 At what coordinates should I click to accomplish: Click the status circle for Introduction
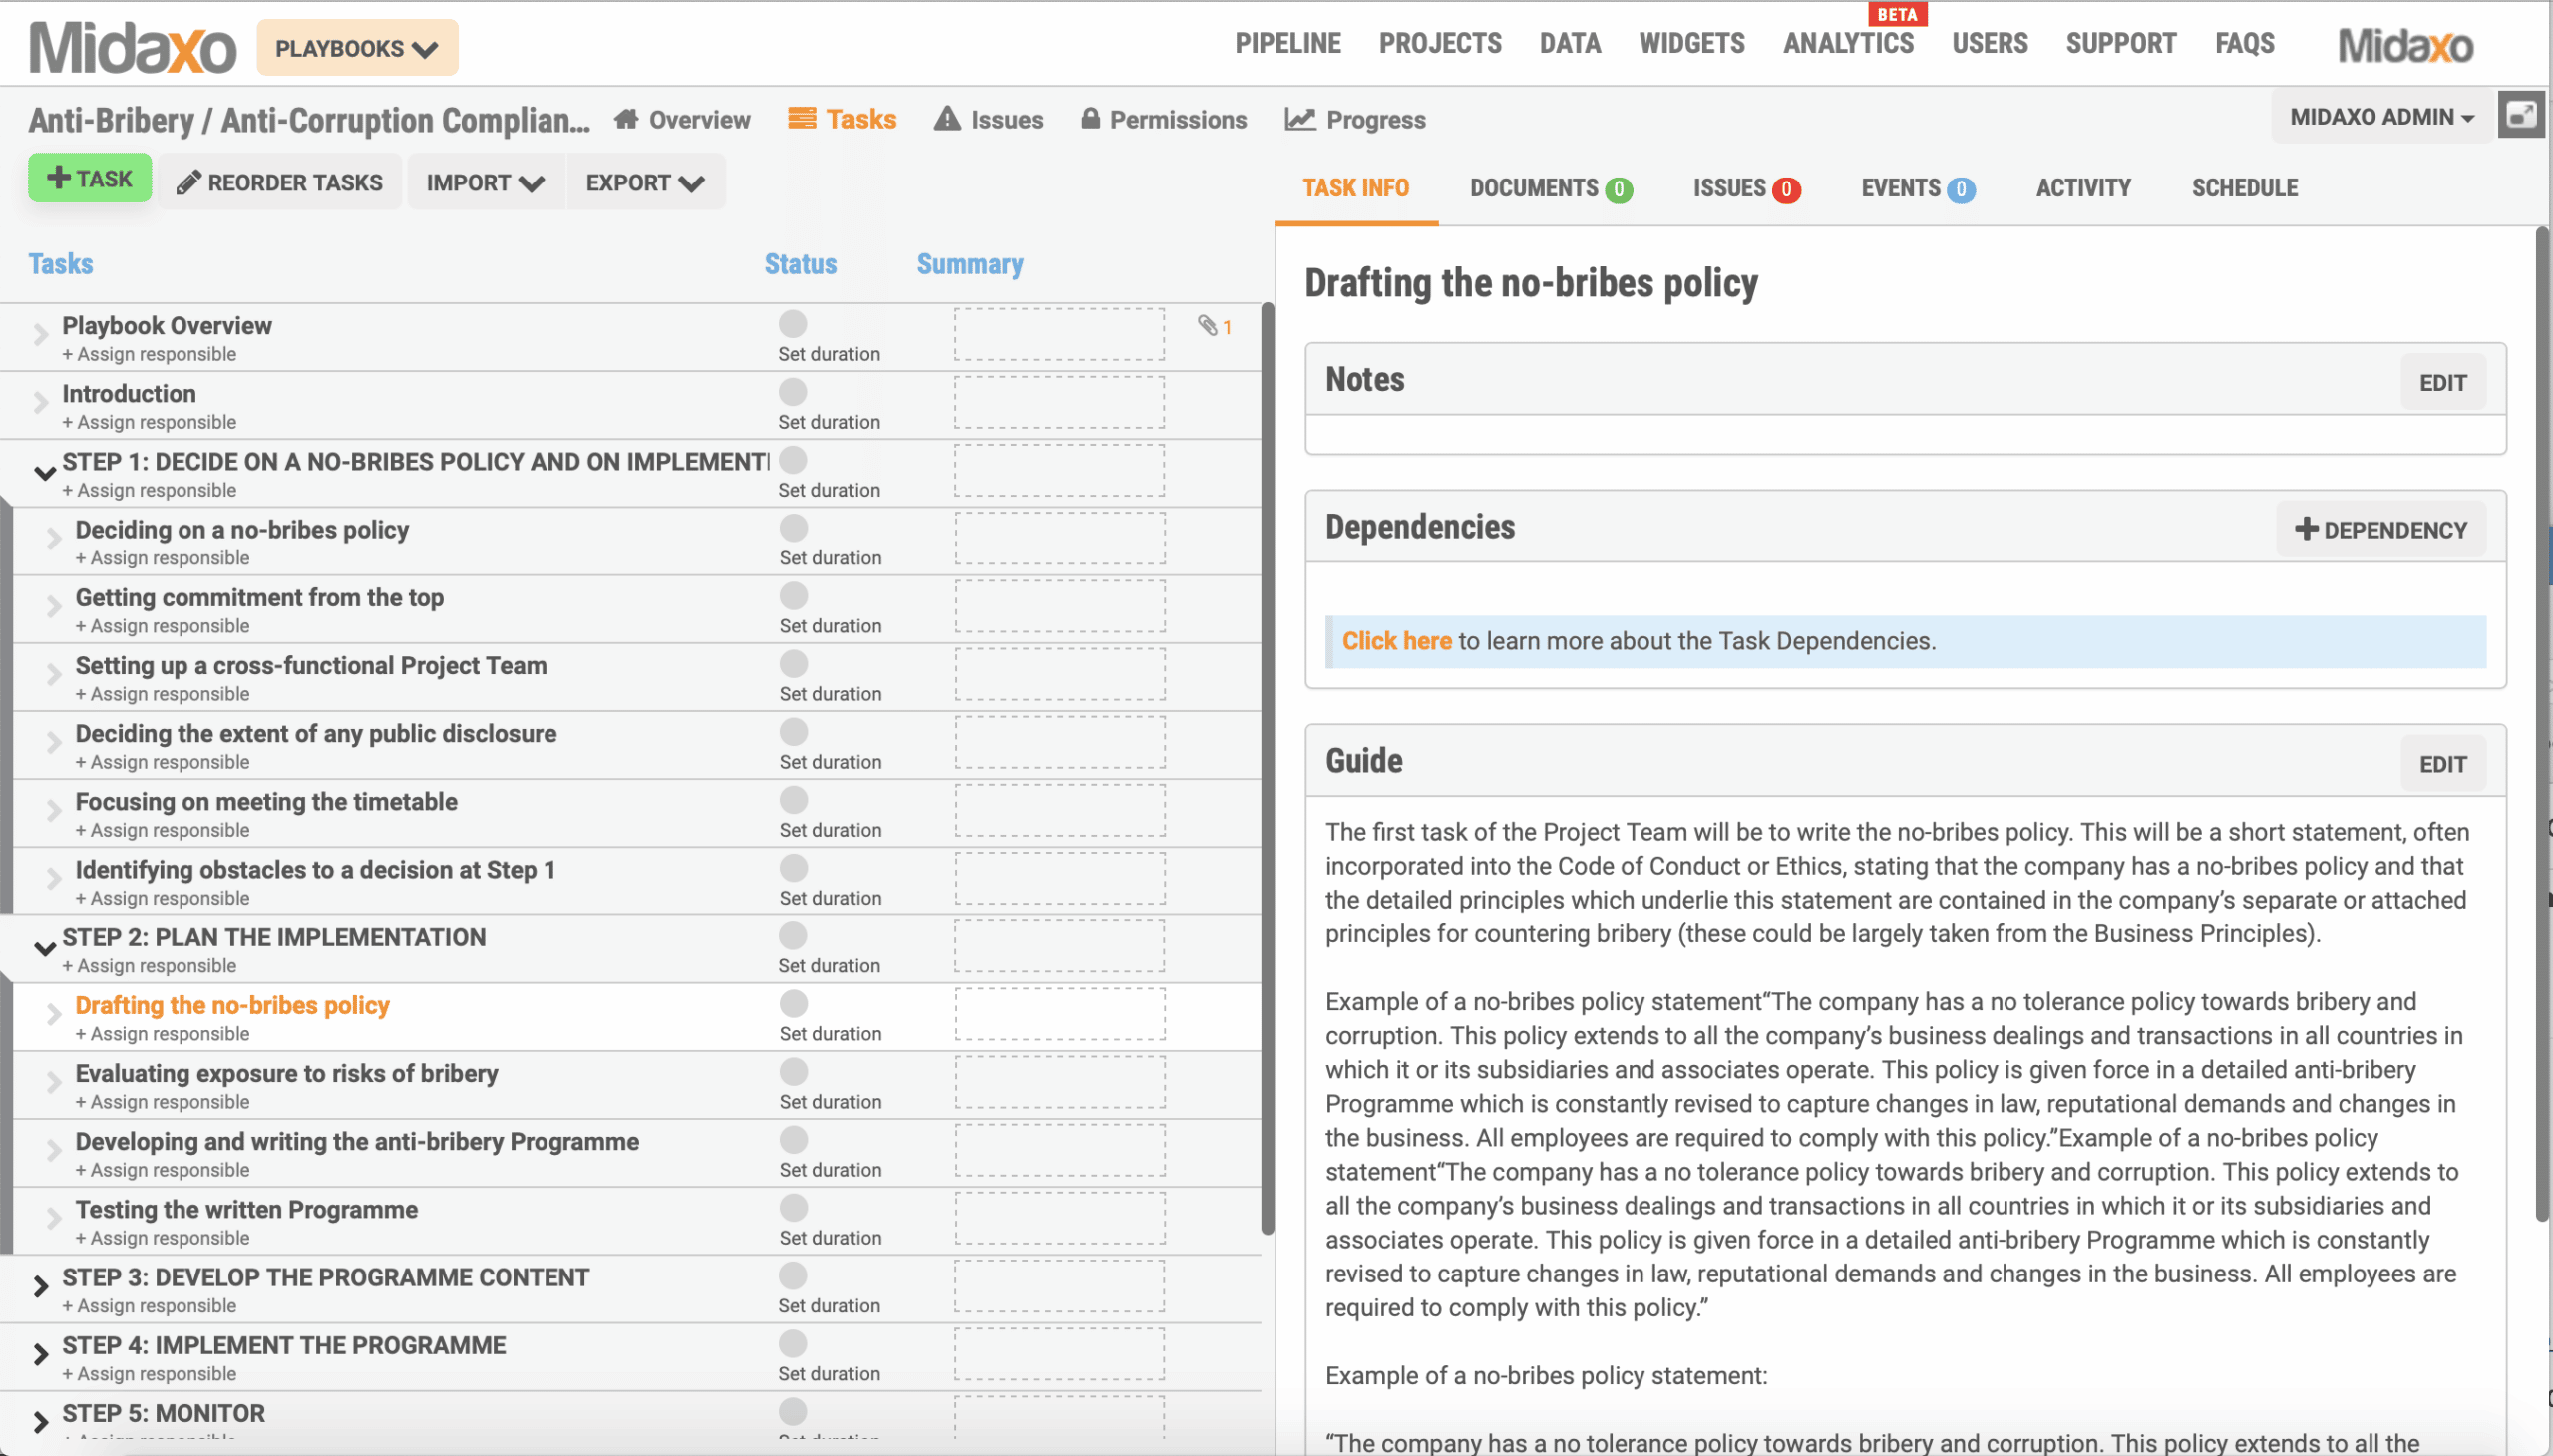(793, 391)
